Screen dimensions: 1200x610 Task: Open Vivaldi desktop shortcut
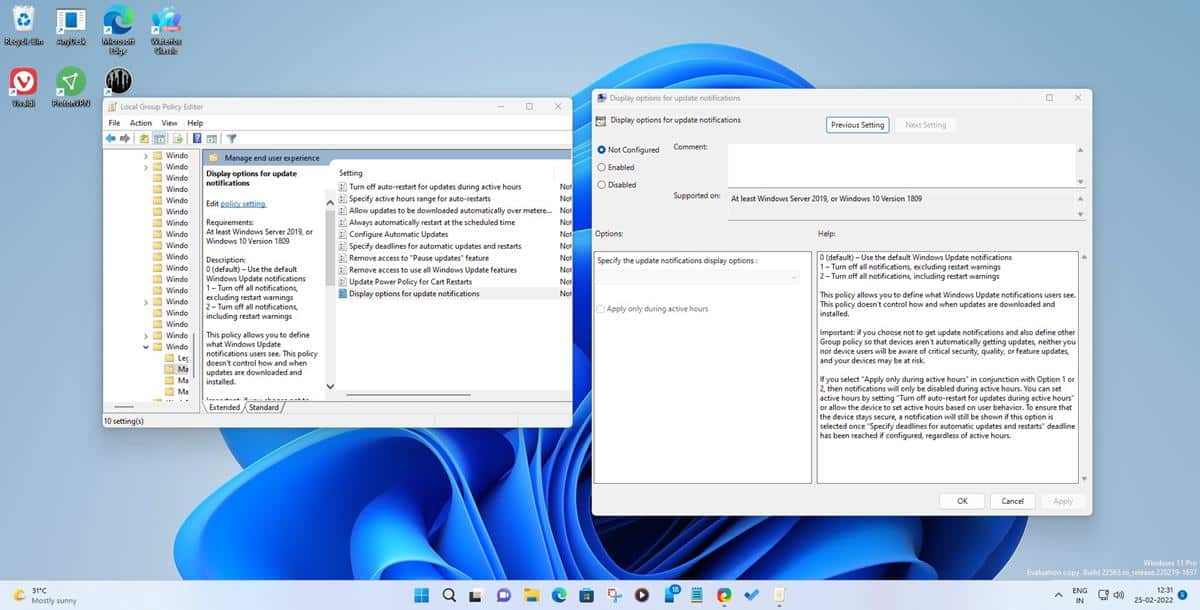pyautogui.click(x=24, y=87)
